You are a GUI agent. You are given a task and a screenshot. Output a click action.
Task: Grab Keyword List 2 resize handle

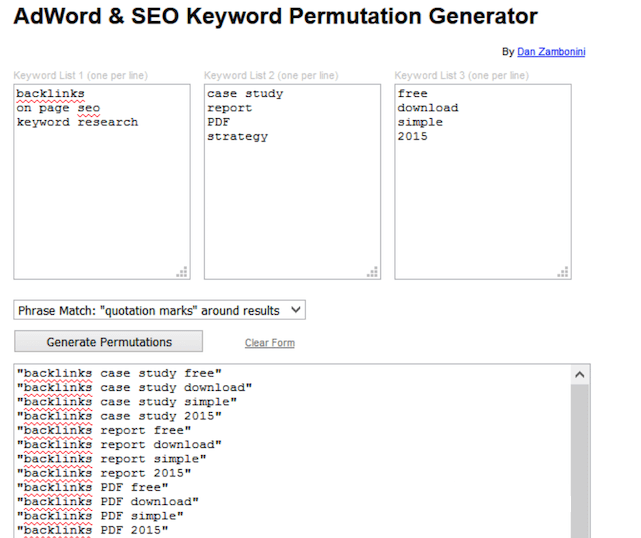(373, 272)
